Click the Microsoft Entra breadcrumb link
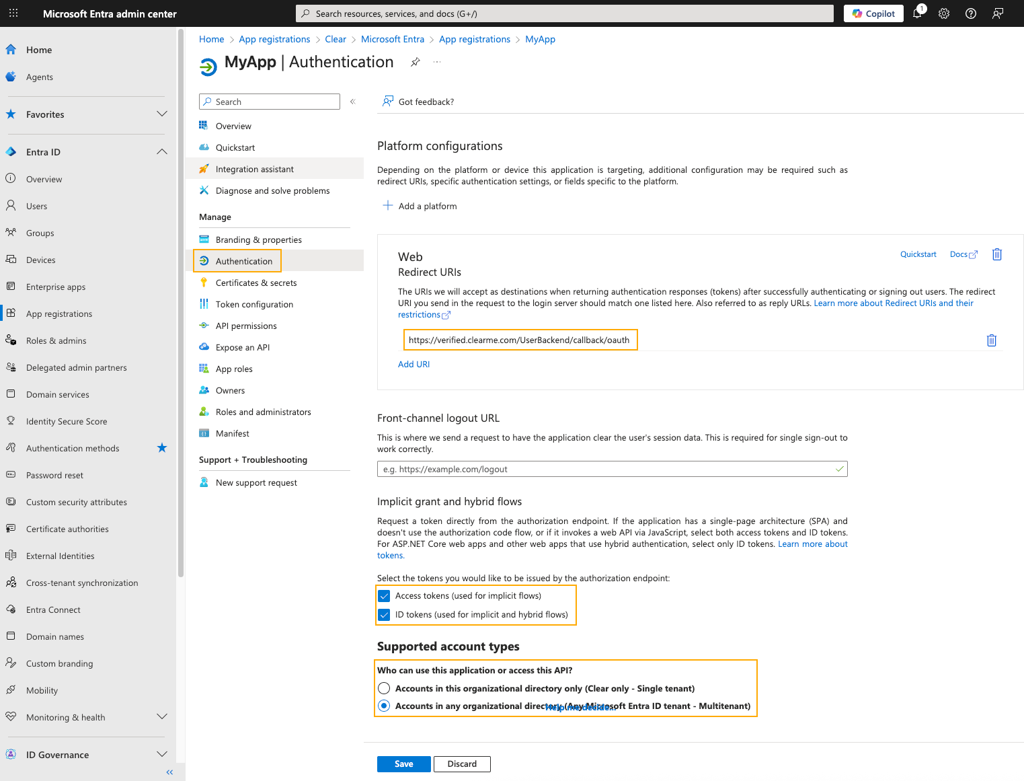Screen dimensions: 1024x781 point(392,39)
